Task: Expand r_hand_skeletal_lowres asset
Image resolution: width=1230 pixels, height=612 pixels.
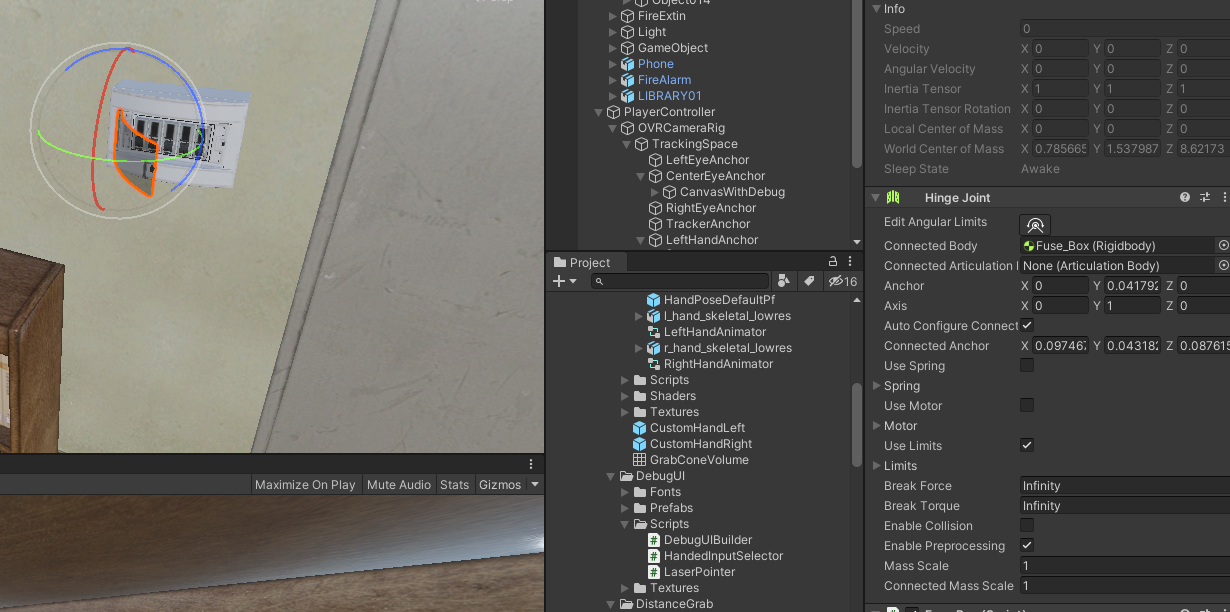Action: point(639,348)
